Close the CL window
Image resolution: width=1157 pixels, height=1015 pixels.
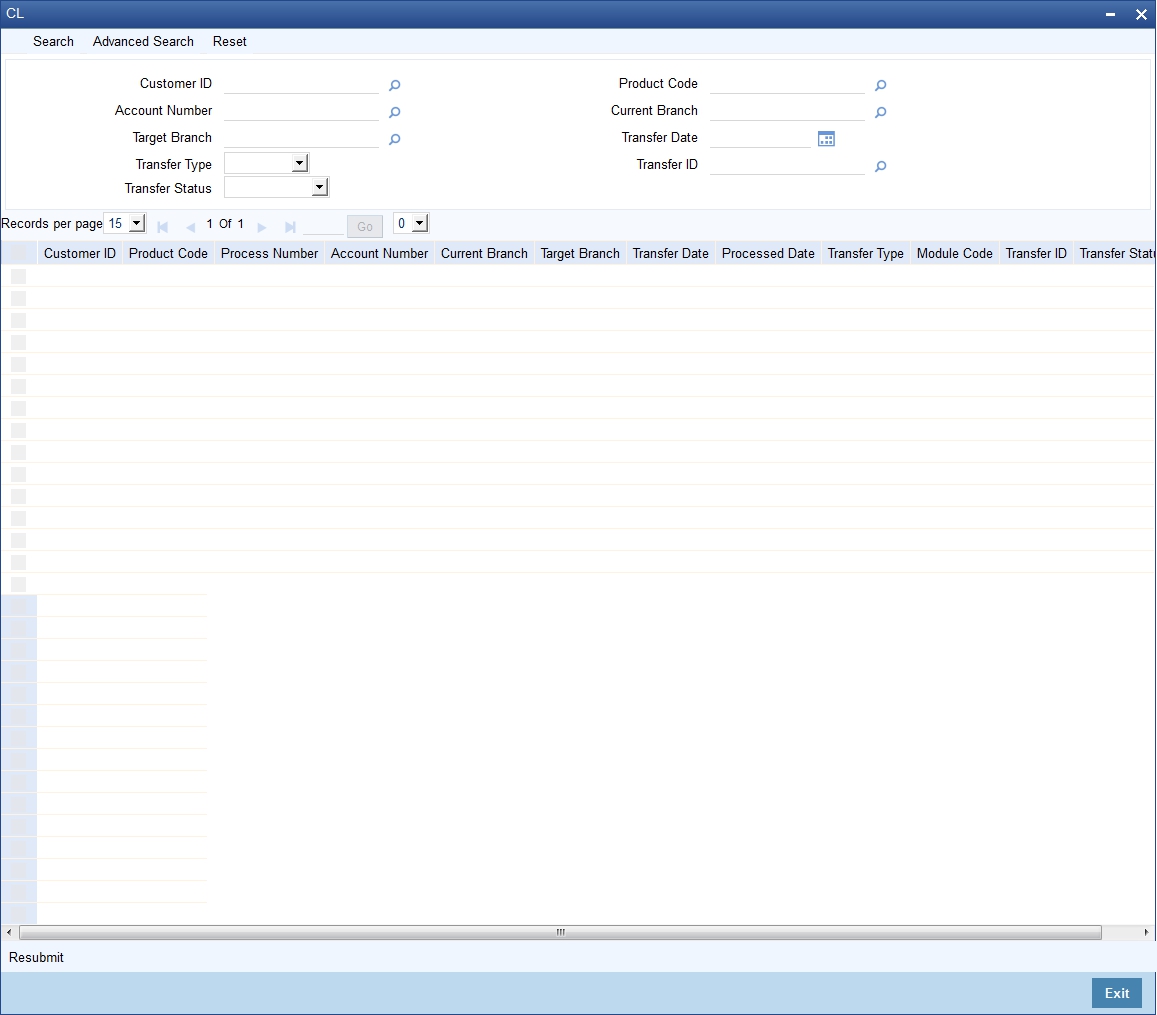tap(1141, 15)
